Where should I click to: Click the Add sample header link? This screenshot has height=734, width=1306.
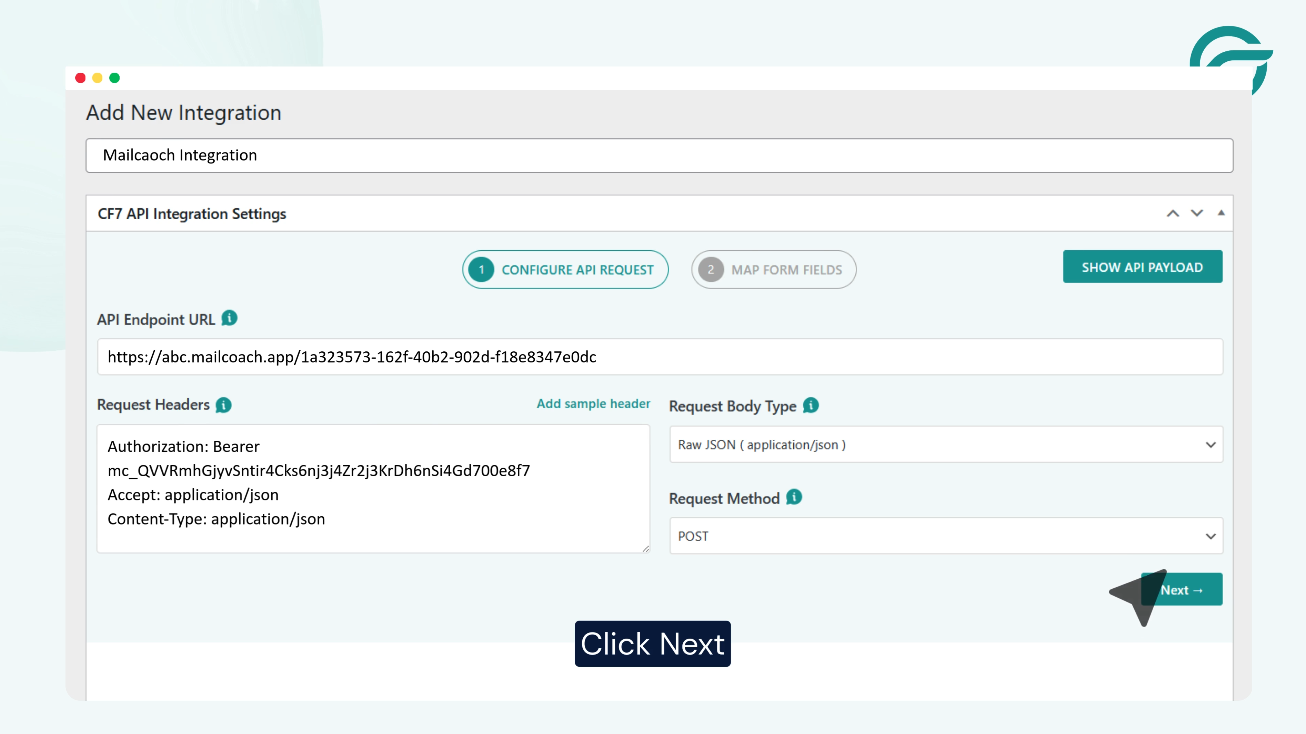593,403
